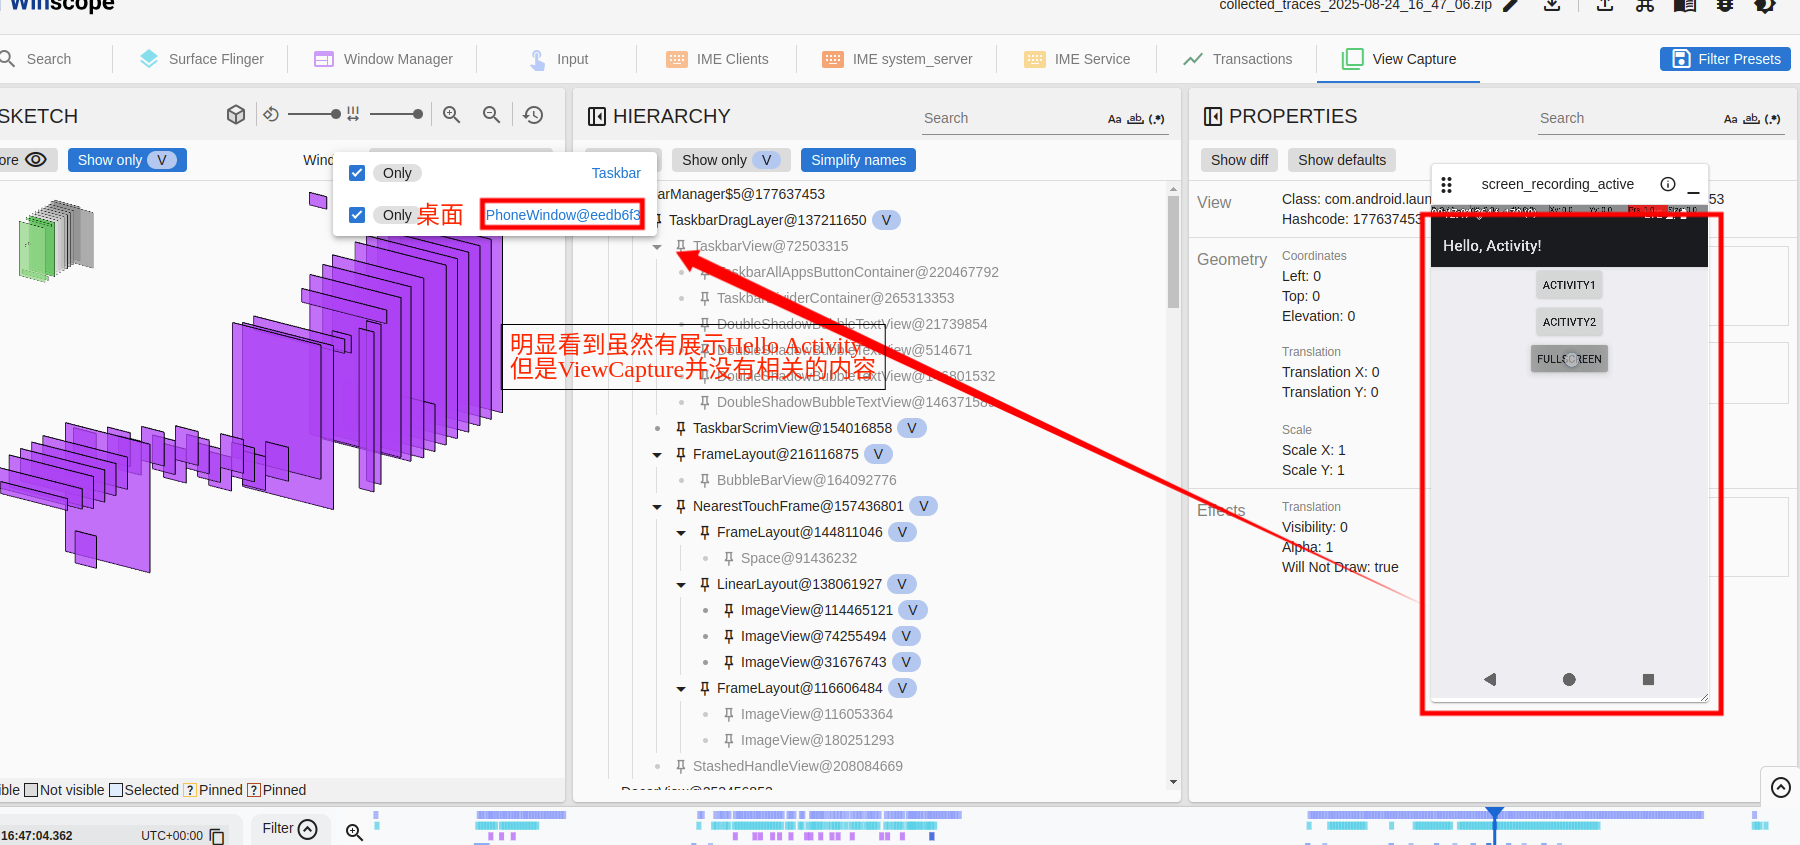The width and height of the screenshot is (1800, 845).
Task: Switch to the Transactions tab
Action: click(1238, 59)
